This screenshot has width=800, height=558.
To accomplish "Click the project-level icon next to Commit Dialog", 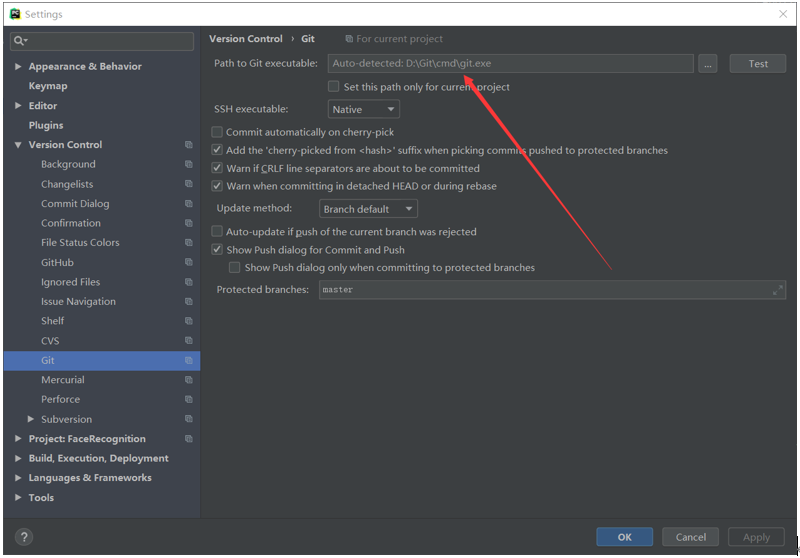I will point(189,204).
